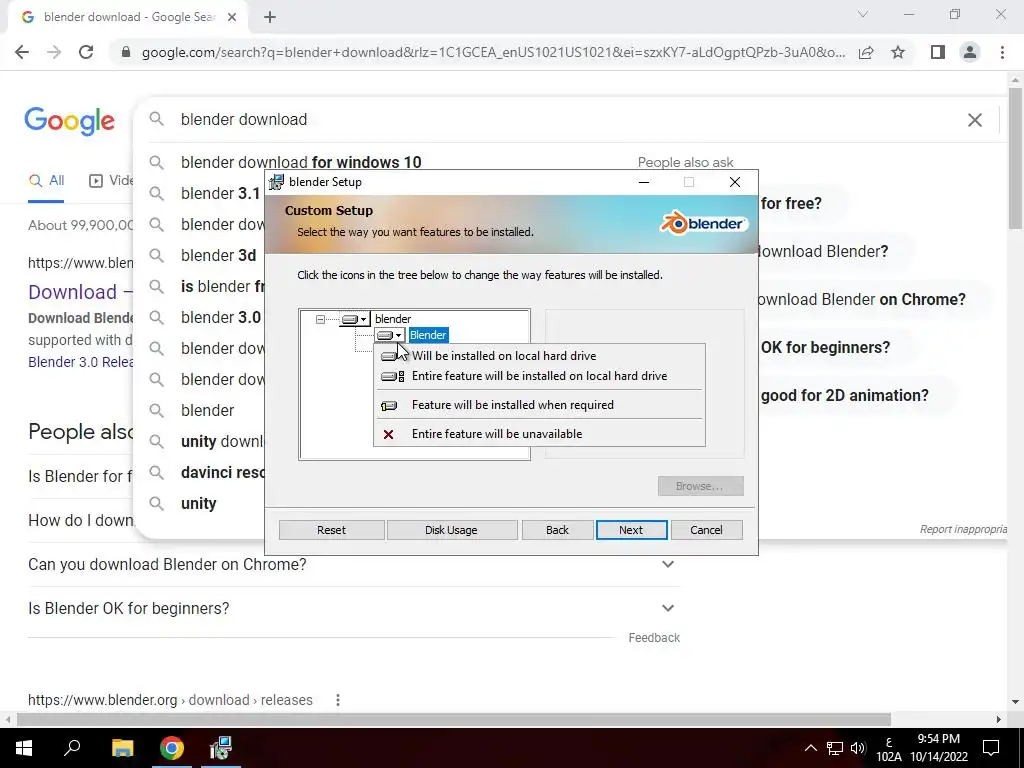This screenshot has height=768, width=1024.
Task: Click the page vertical scrollbar thumb
Action: click(1015, 157)
